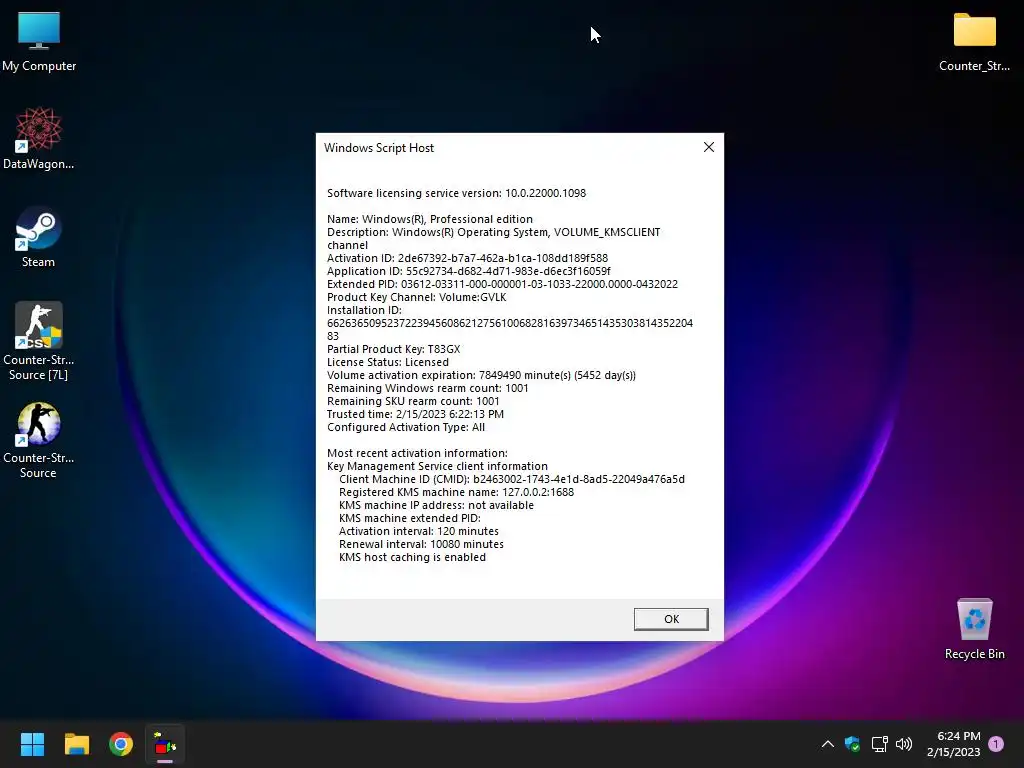1024x768 pixels.
Task: Select the Counter-Strike Source [7L] shortcut
Action: (x=39, y=341)
